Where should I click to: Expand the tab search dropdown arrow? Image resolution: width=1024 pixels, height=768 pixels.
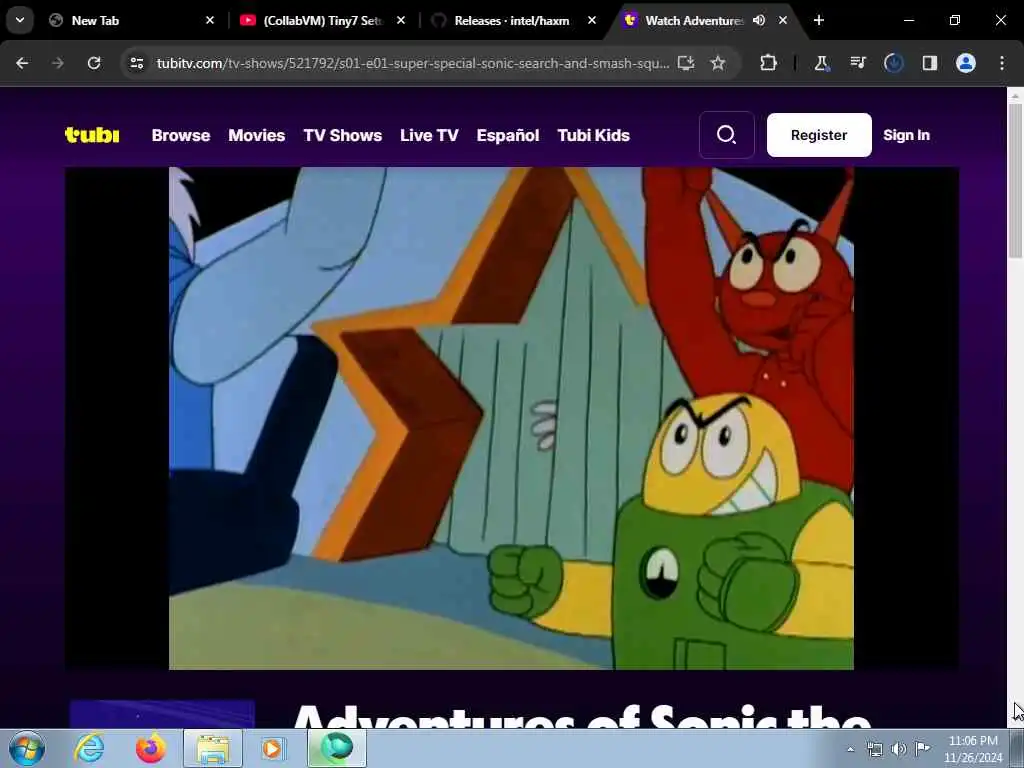20,20
